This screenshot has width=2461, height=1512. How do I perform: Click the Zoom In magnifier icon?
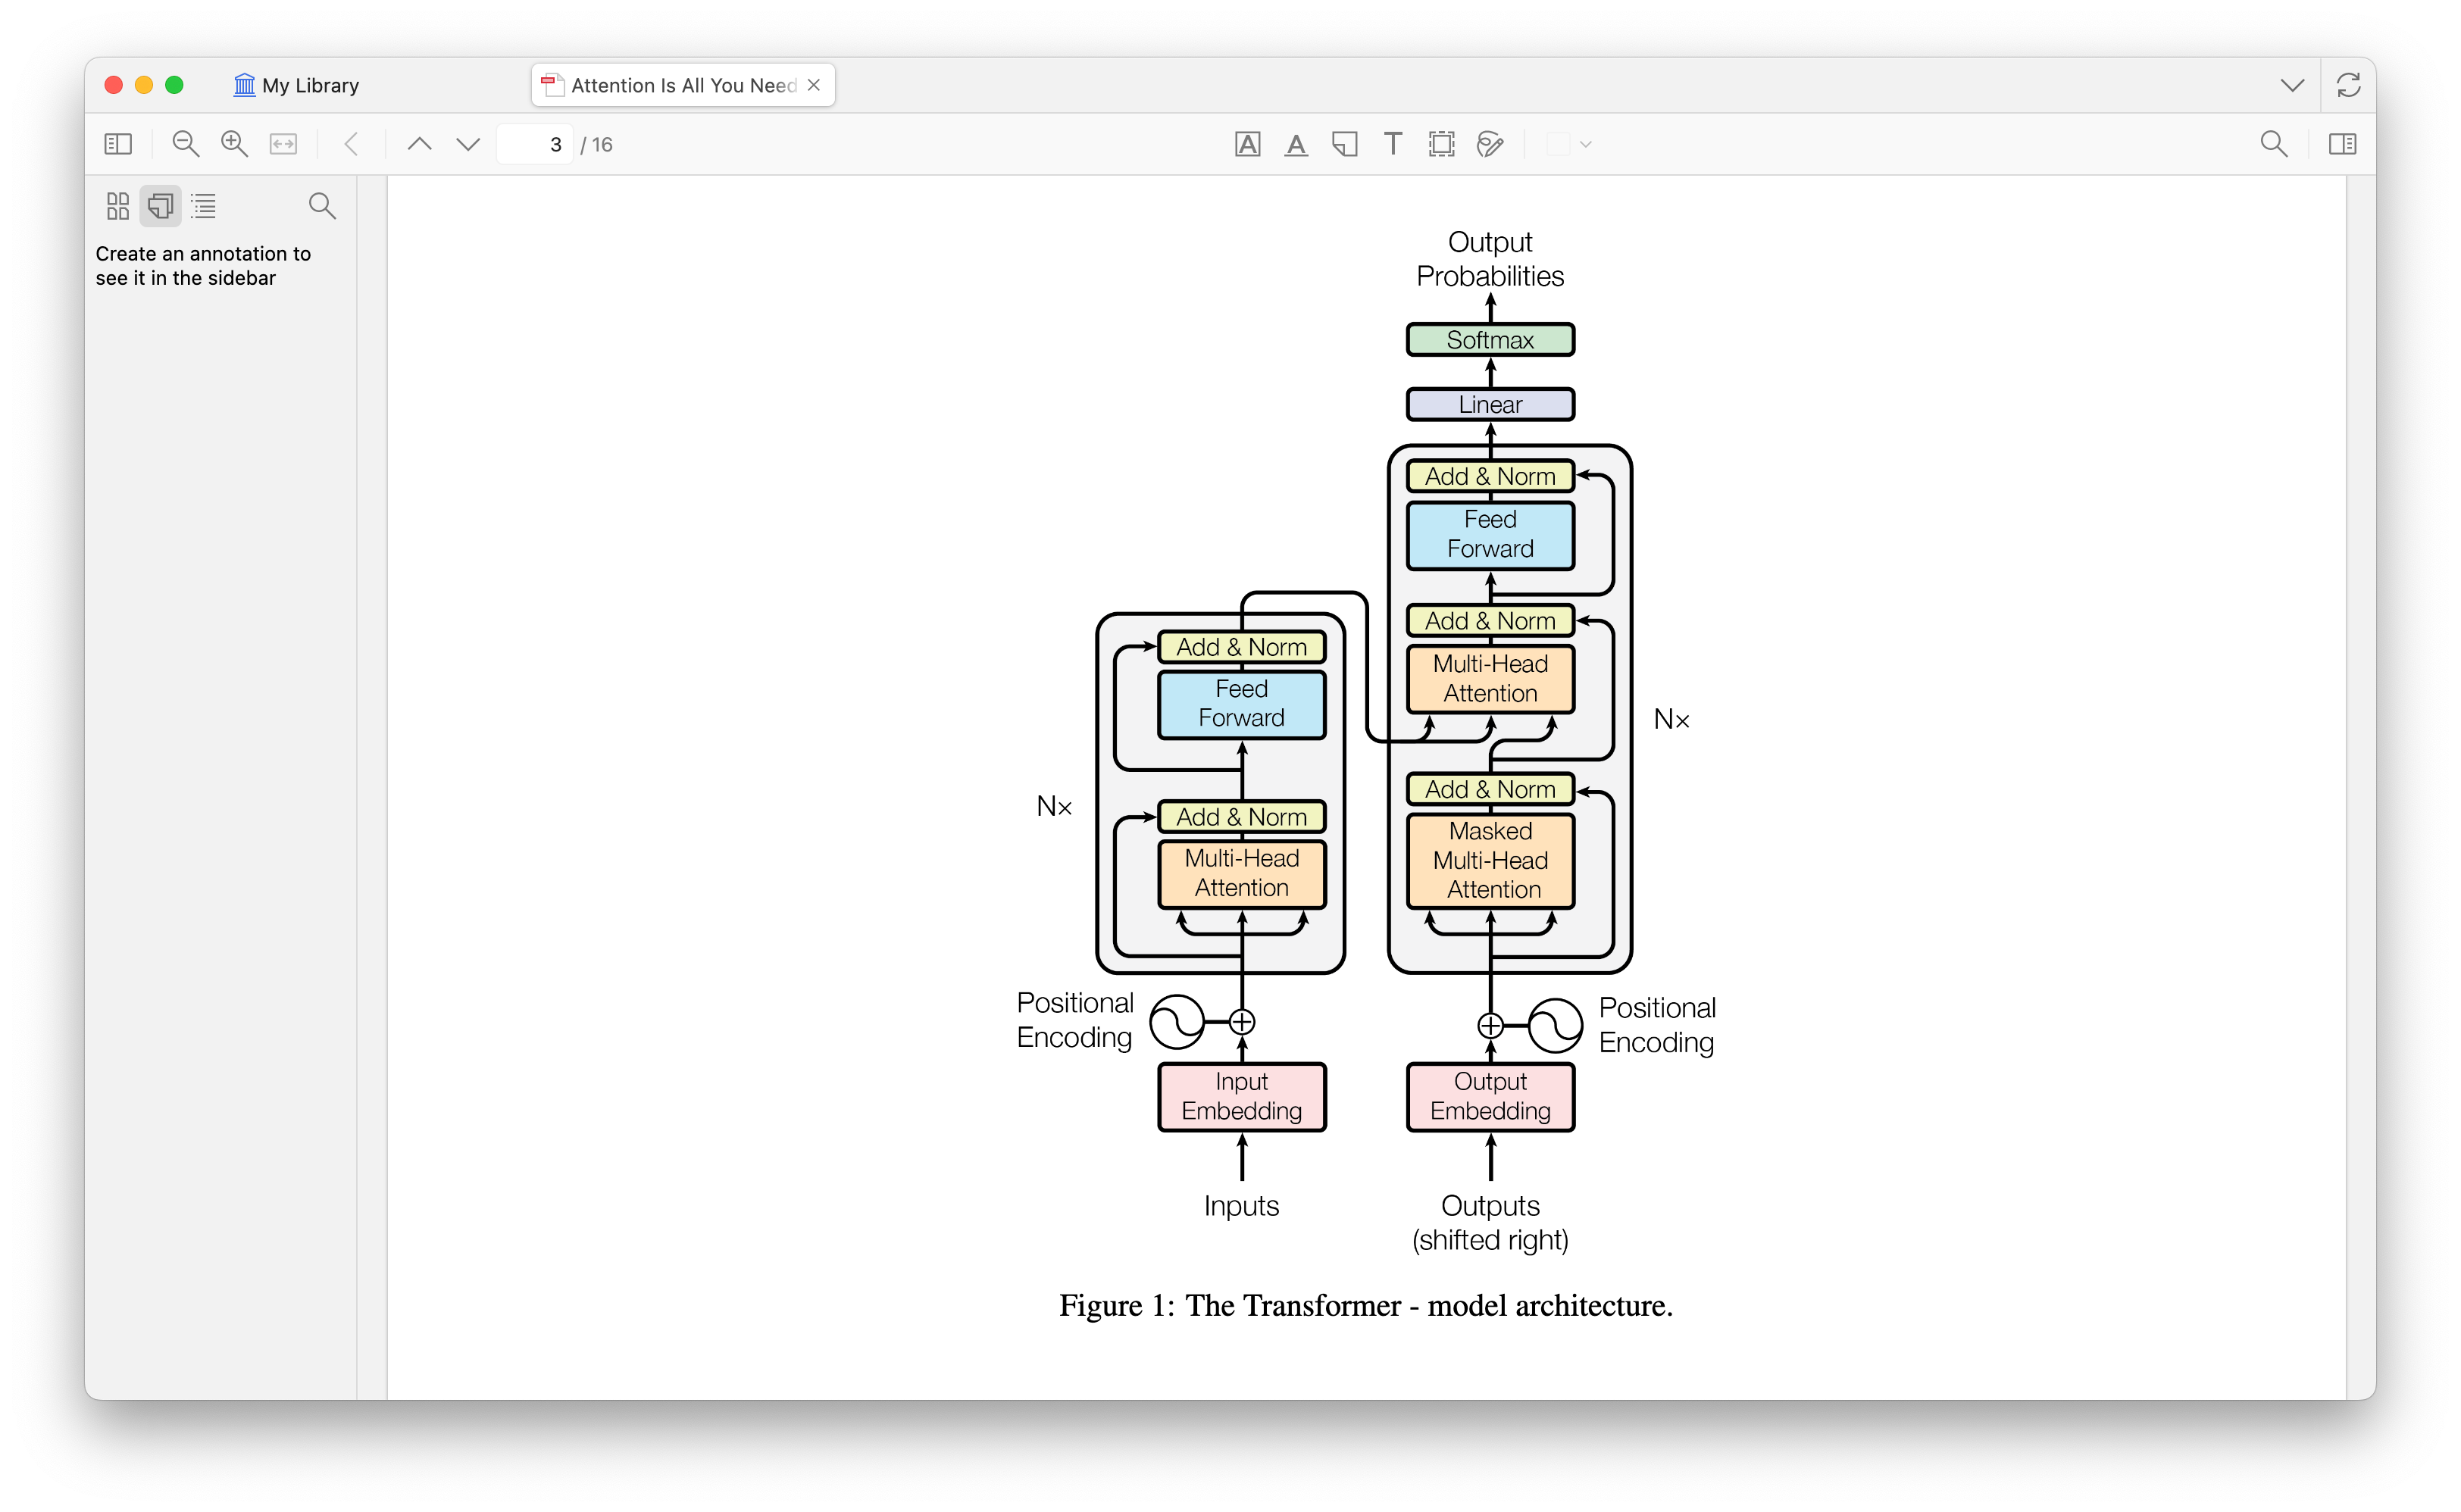[234, 144]
